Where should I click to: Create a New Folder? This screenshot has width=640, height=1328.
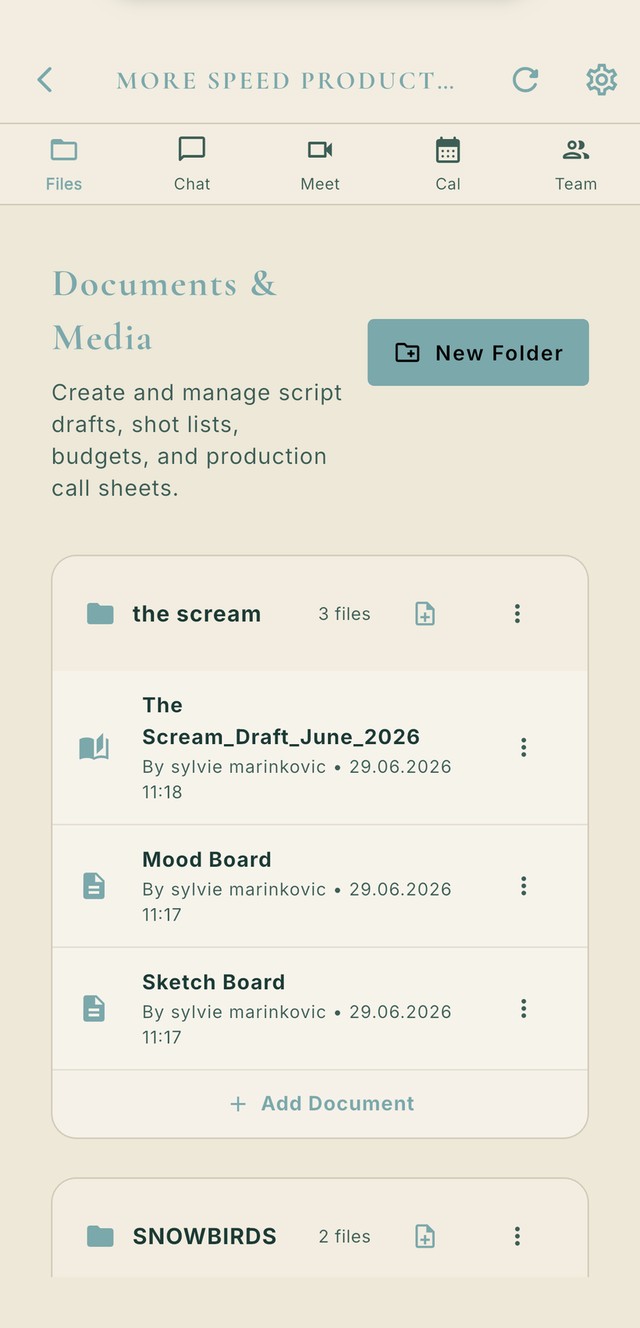(478, 352)
